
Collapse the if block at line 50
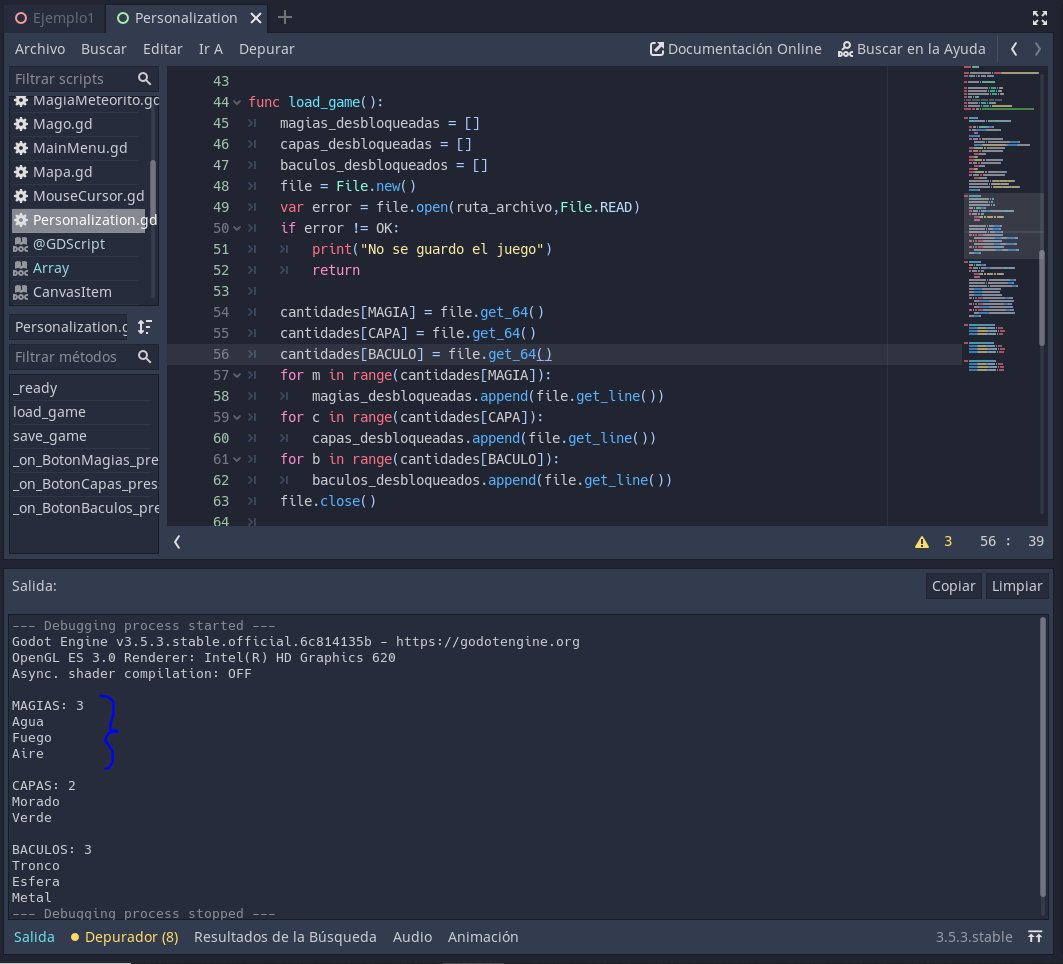237,228
